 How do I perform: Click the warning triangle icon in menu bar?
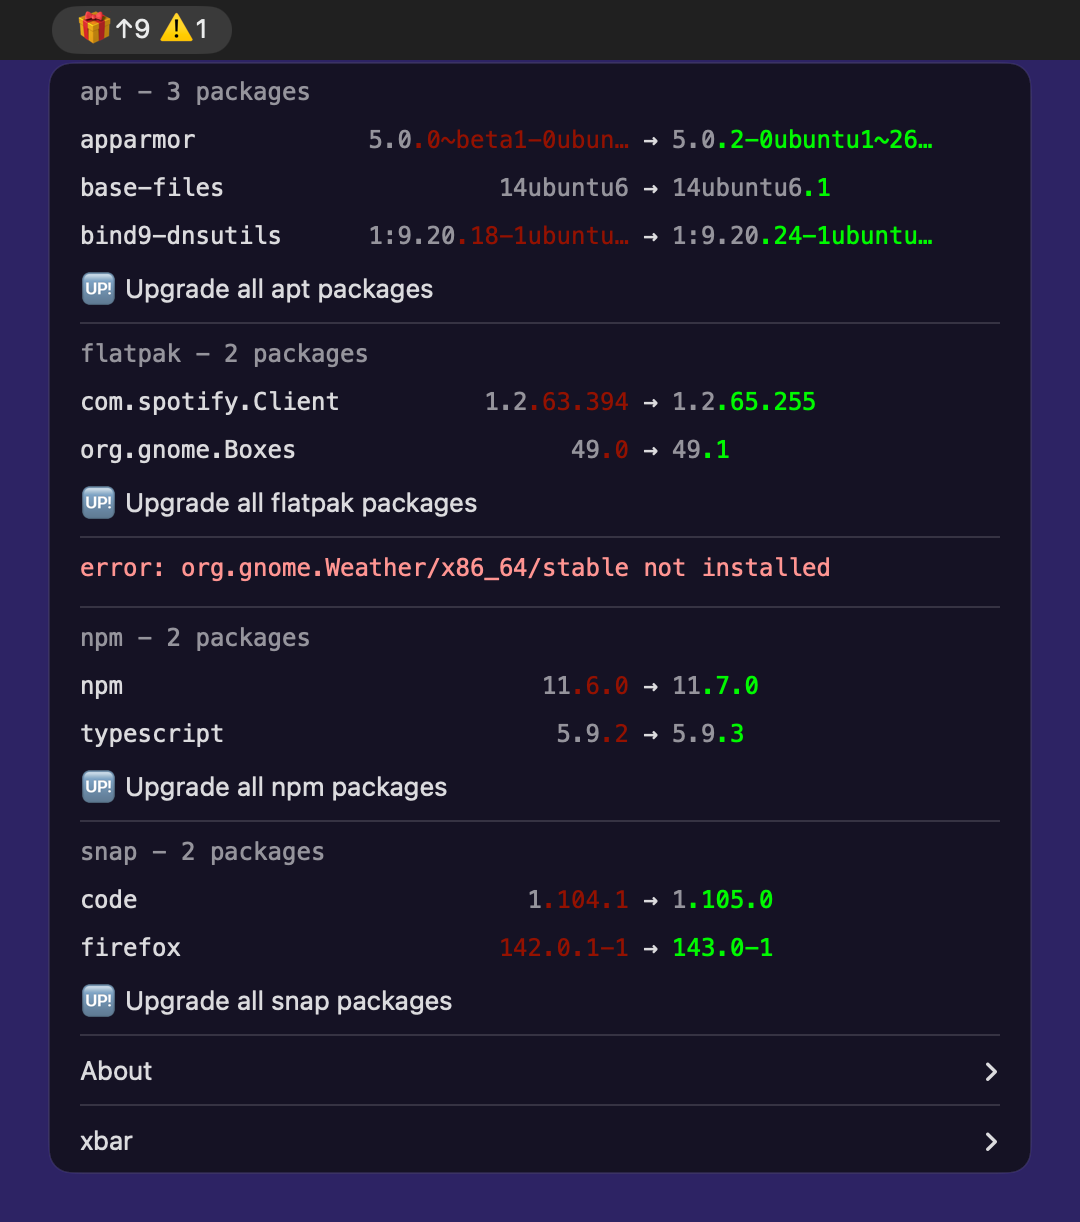[175, 29]
